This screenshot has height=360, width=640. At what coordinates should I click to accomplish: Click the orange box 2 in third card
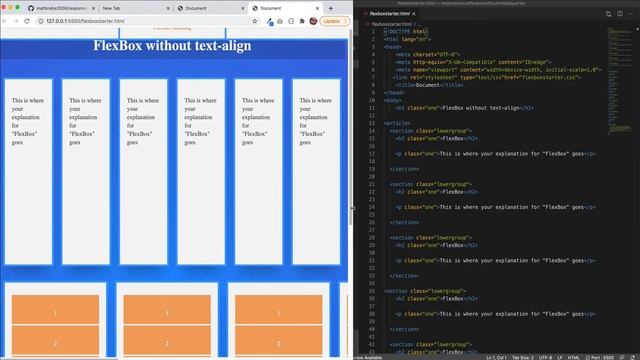(x=278, y=340)
